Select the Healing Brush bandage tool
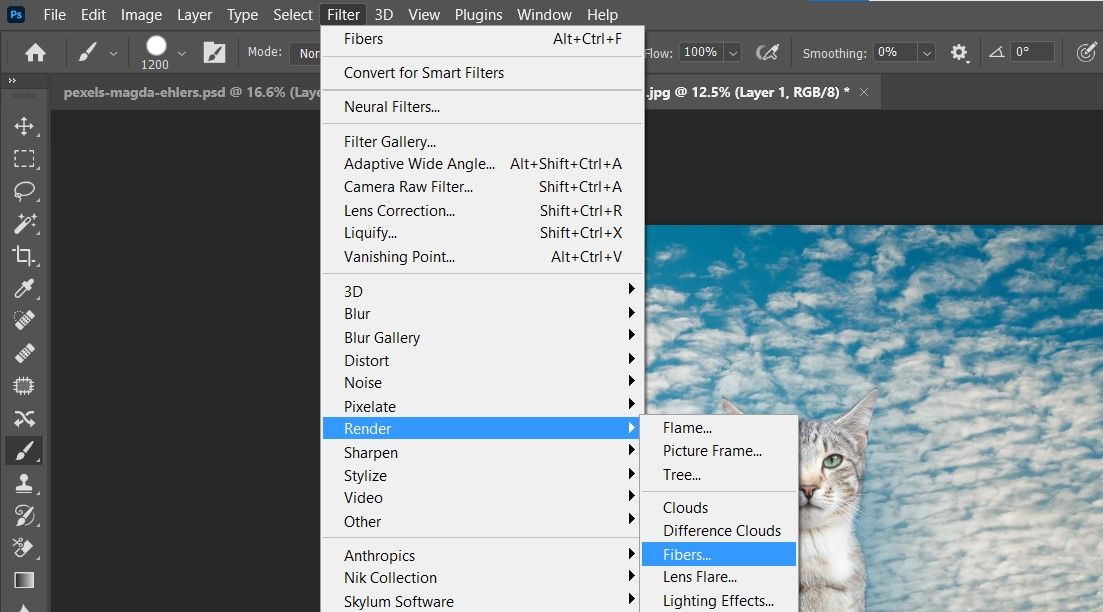 pos(24,353)
